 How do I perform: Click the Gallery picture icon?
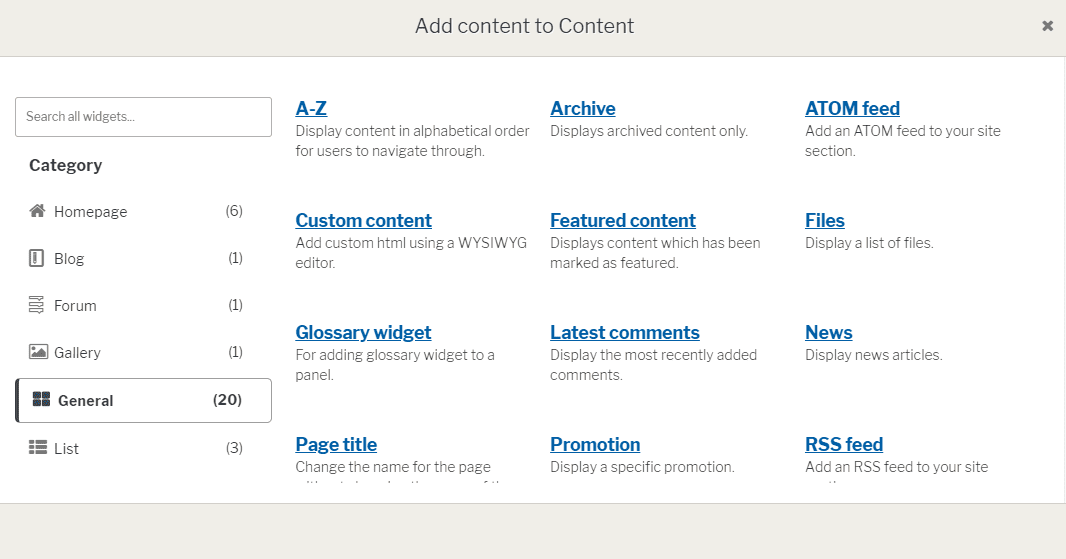38,352
